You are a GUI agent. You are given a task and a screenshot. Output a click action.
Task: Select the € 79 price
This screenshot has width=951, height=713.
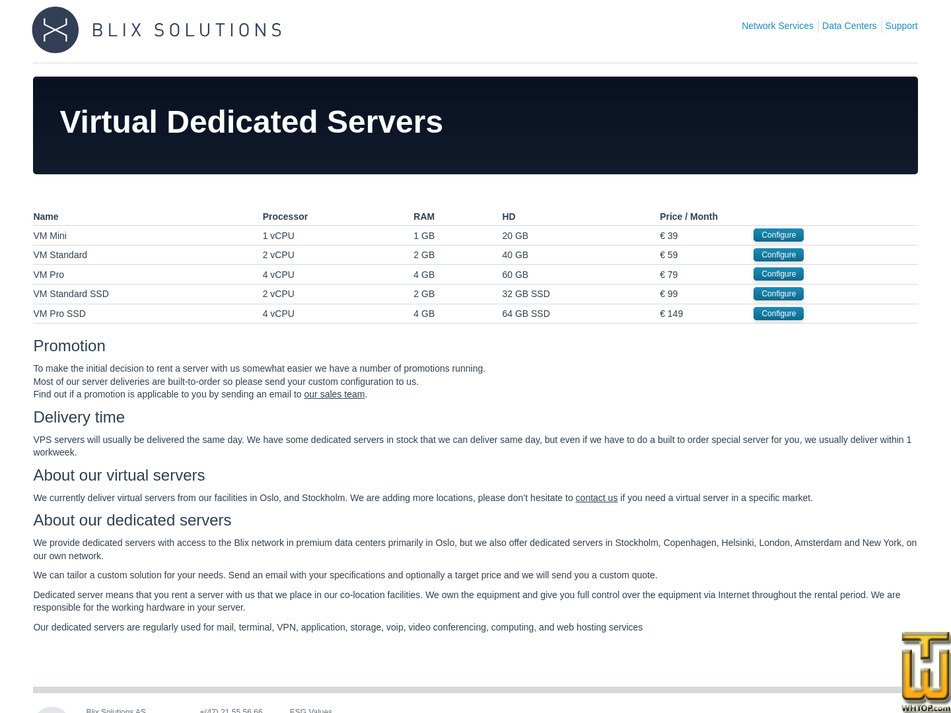(x=669, y=275)
